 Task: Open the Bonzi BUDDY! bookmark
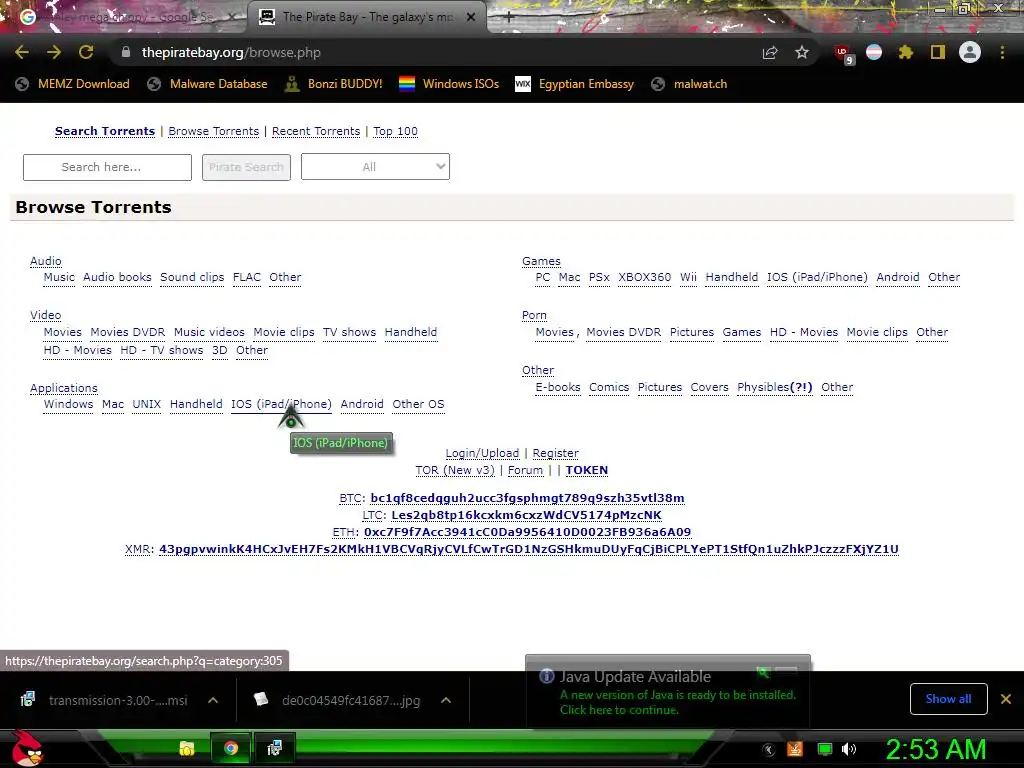tap(334, 84)
